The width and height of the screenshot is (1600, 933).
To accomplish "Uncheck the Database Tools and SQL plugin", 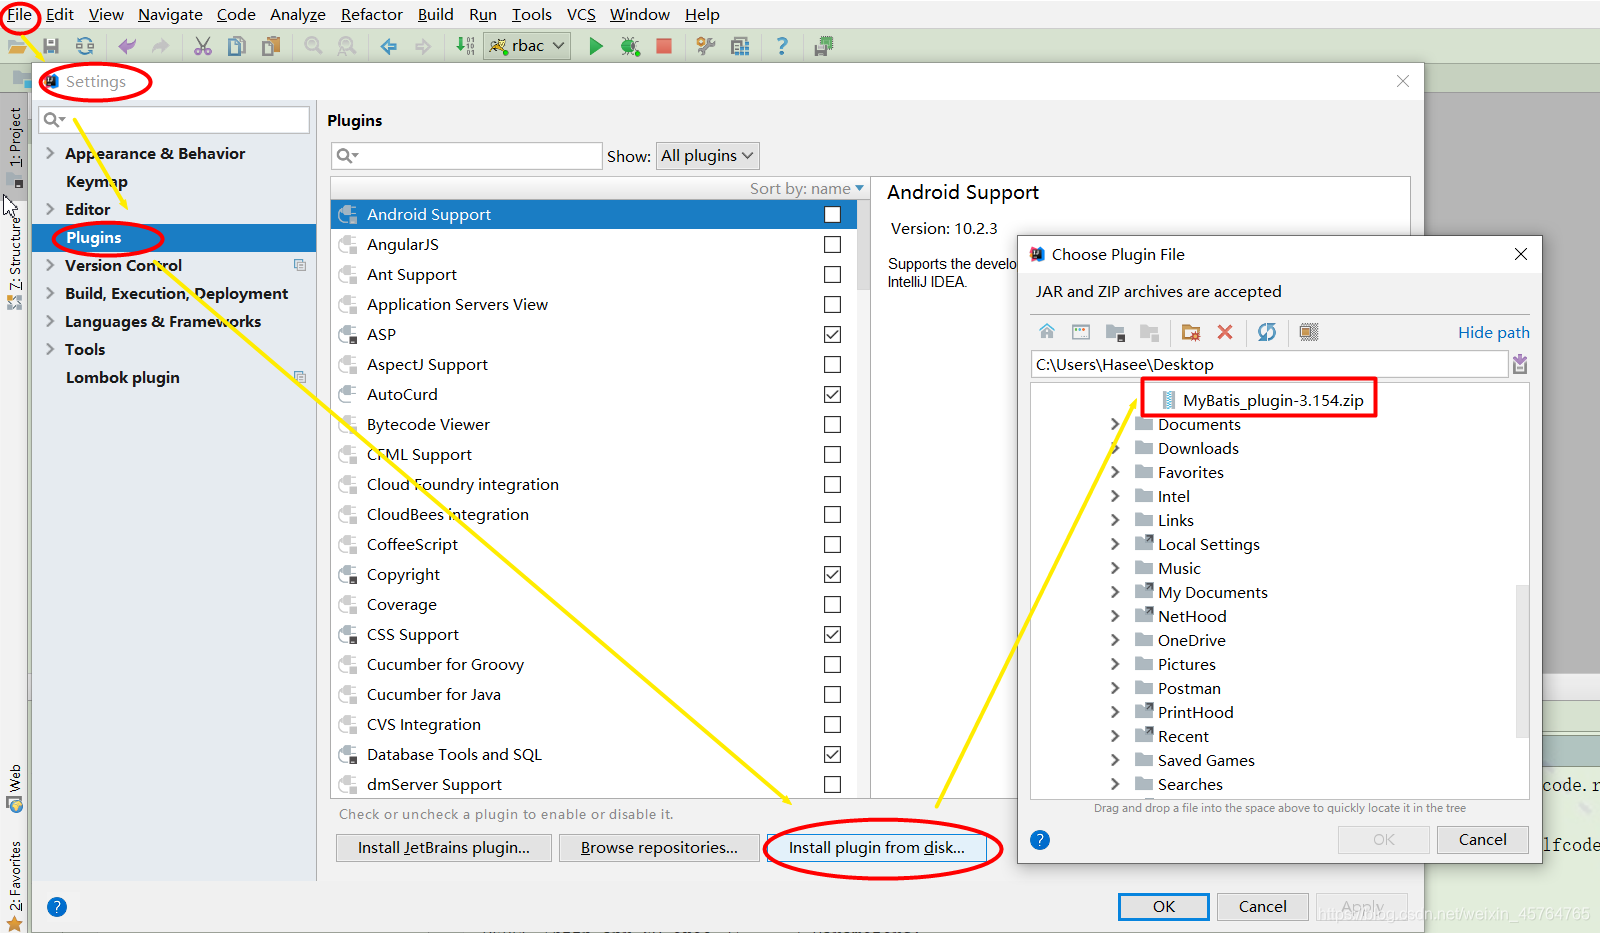I will [832, 754].
